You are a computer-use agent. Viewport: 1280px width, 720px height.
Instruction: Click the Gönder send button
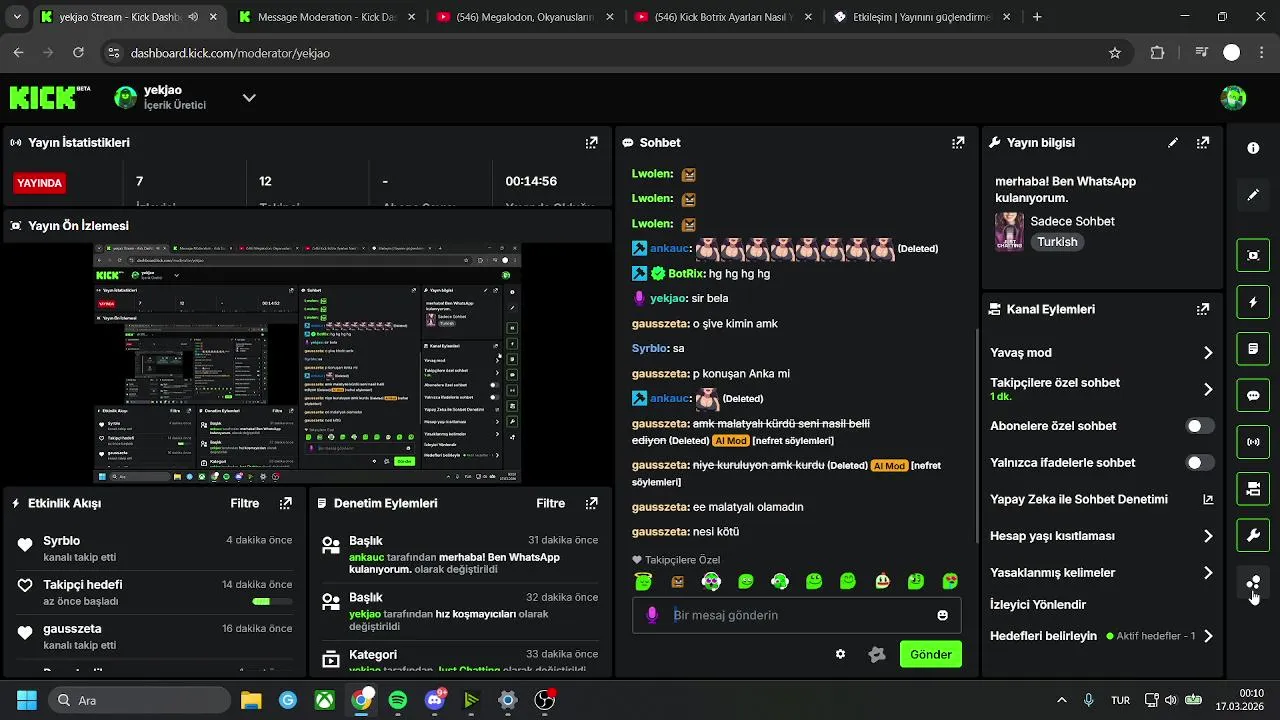pyautogui.click(x=930, y=654)
